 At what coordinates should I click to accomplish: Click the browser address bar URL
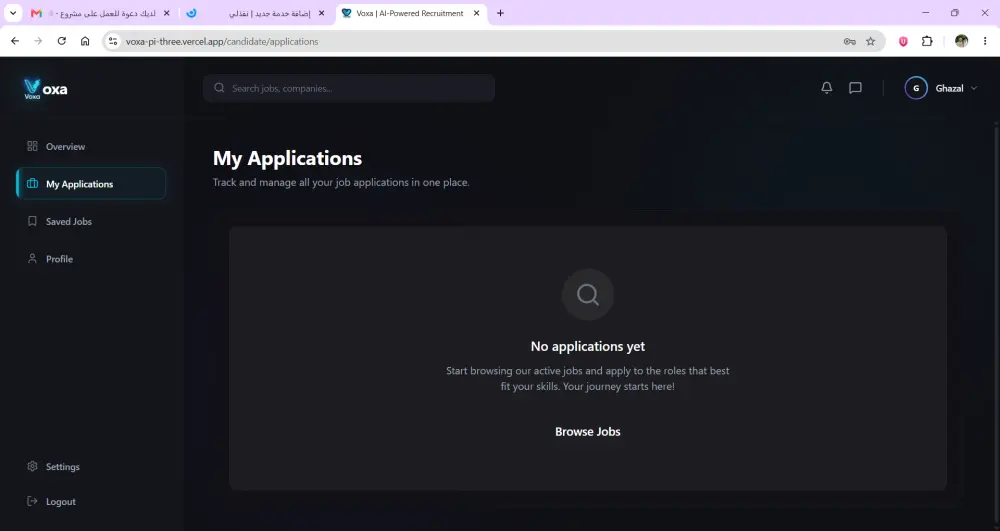coord(222,41)
